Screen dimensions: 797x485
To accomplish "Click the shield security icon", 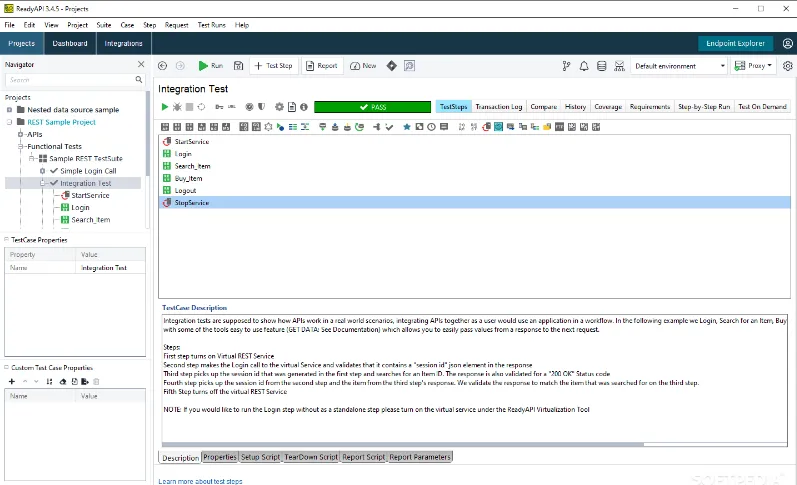I will tap(261, 107).
